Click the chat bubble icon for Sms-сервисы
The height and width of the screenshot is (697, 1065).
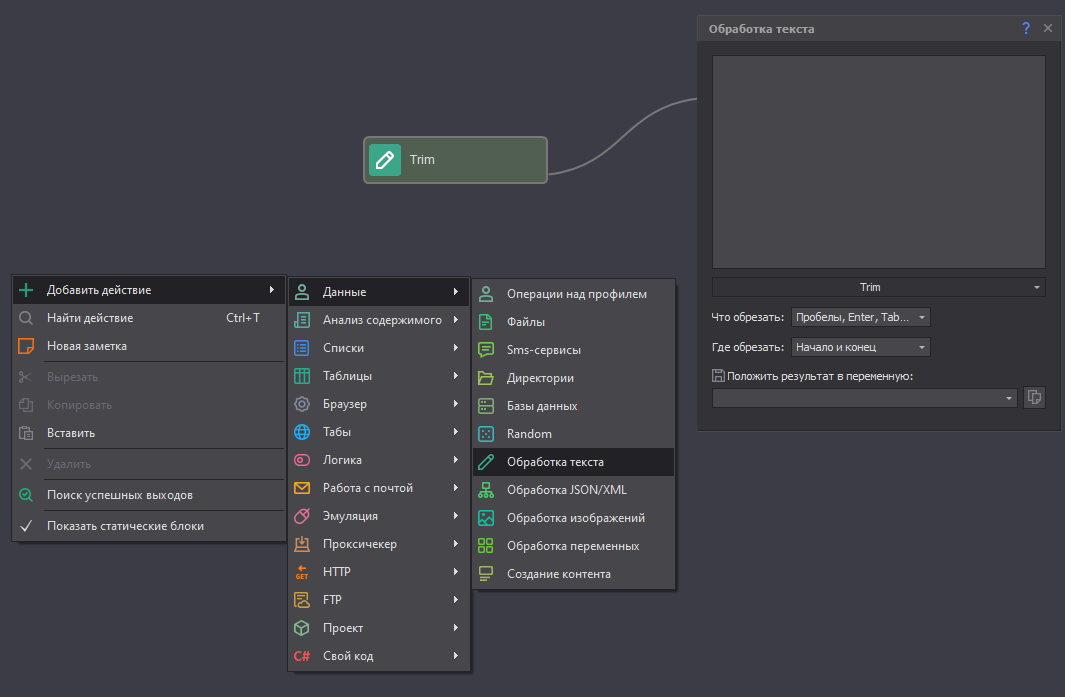click(x=486, y=350)
